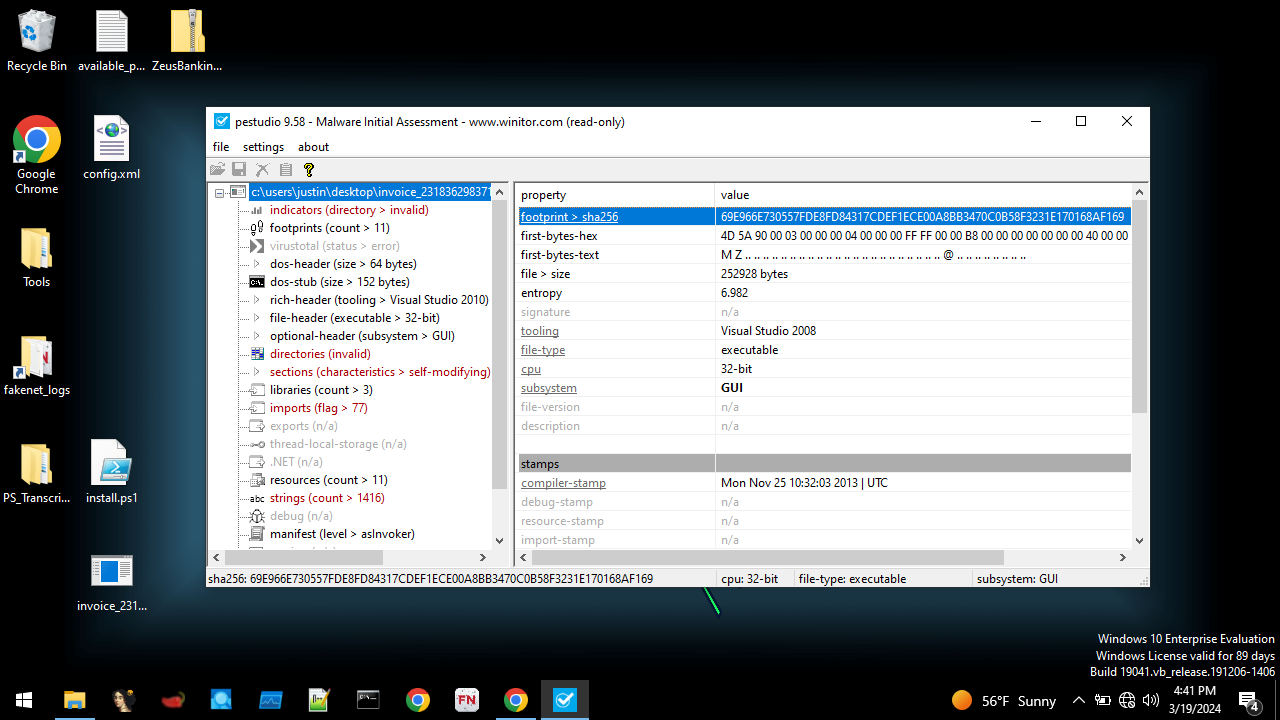Click the save toolbar icon
Image resolution: width=1280 pixels, height=720 pixels.
(x=238, y=169)
